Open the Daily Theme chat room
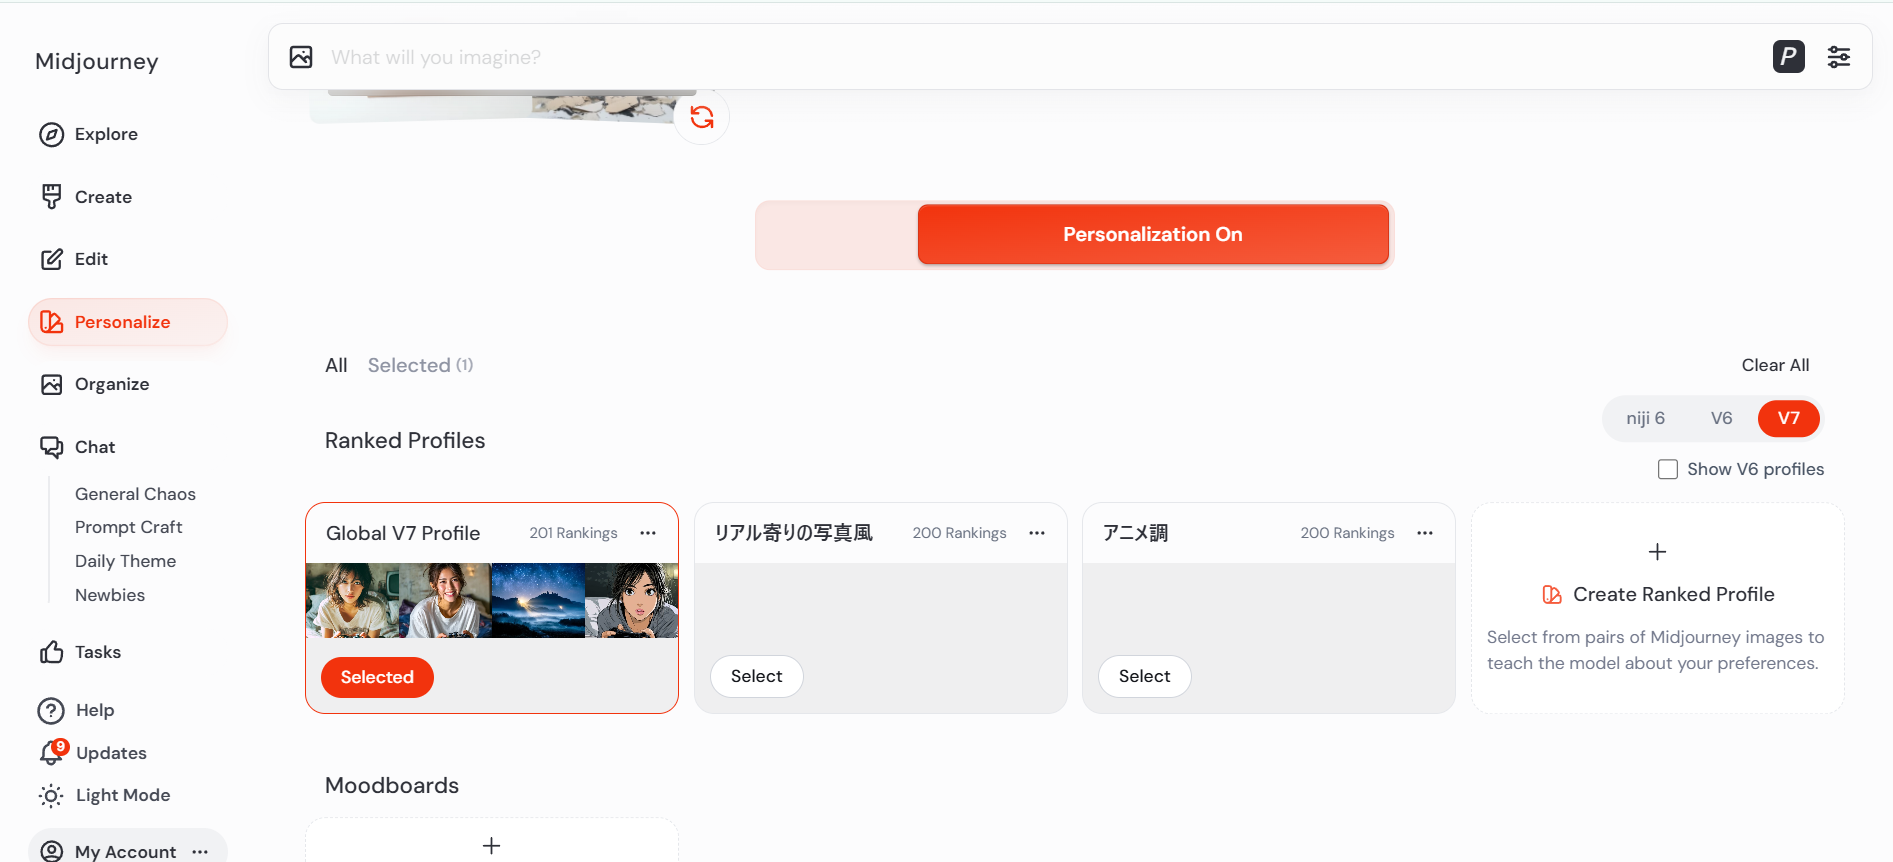The height and width of the screenshot is (862, 1893). click(125, 561)
